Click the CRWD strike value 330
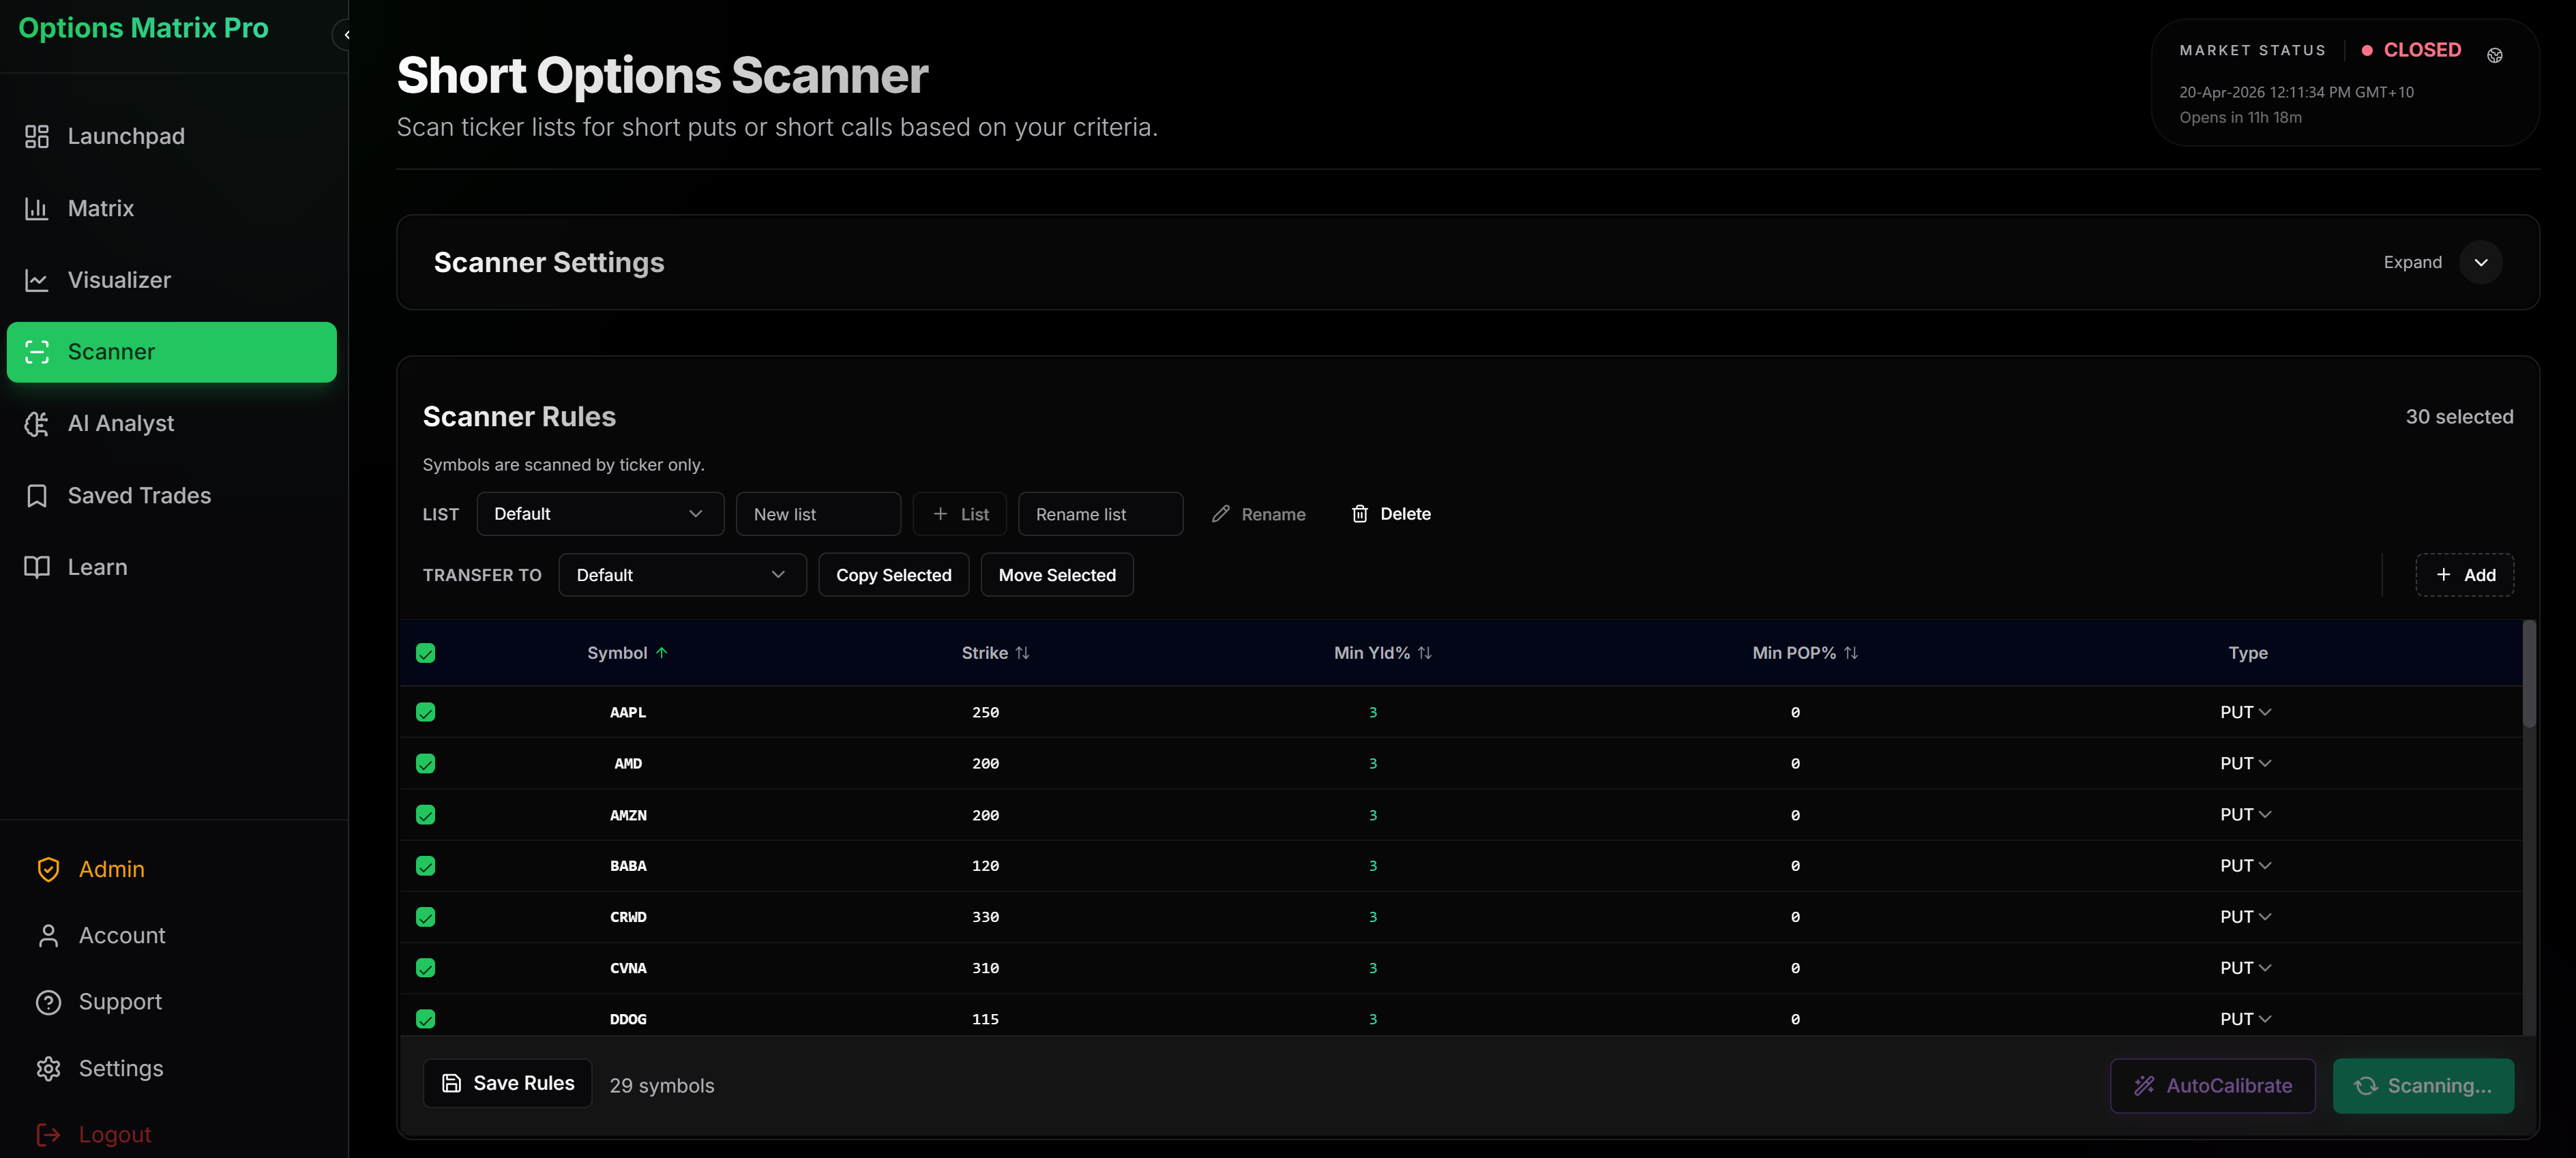The height and width of the screenshot is (1158, 2576). point(985,917)
